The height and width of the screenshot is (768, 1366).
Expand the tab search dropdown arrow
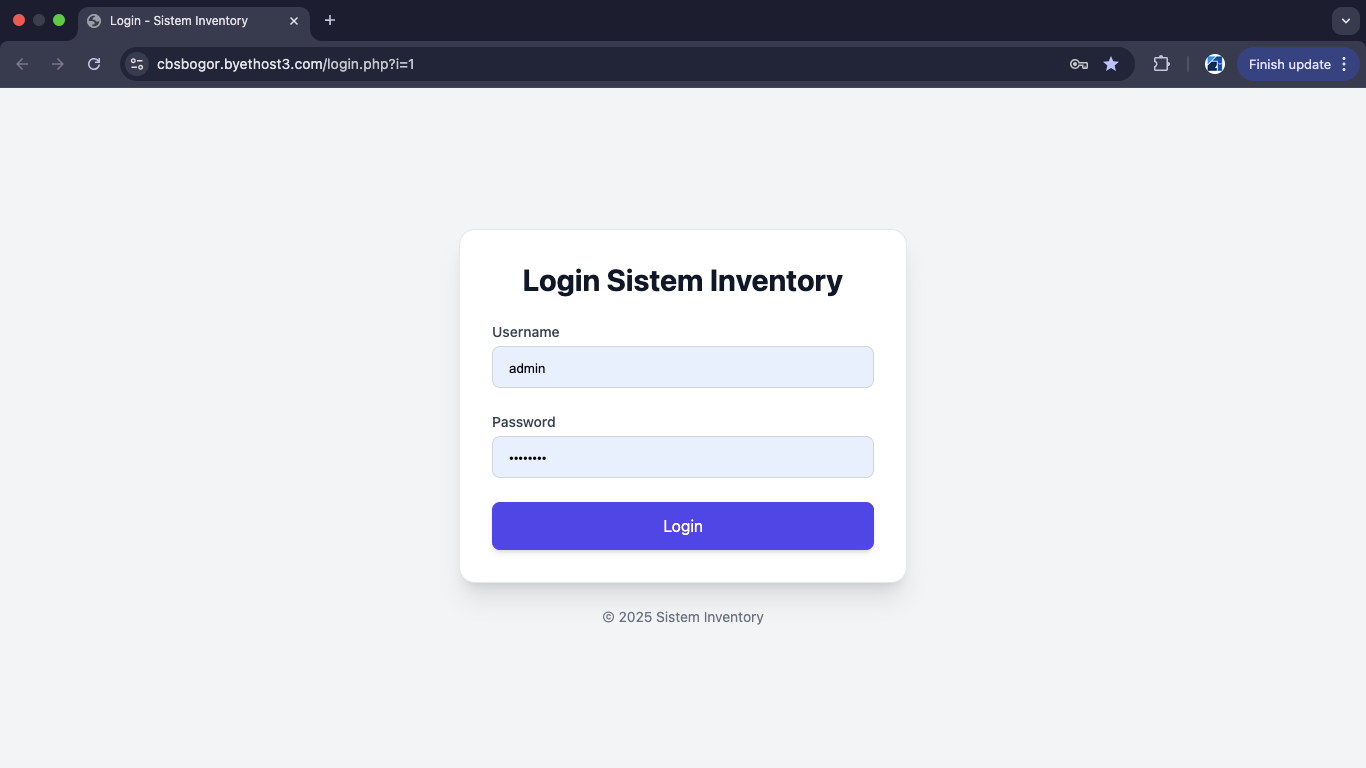coord(1345,20)
